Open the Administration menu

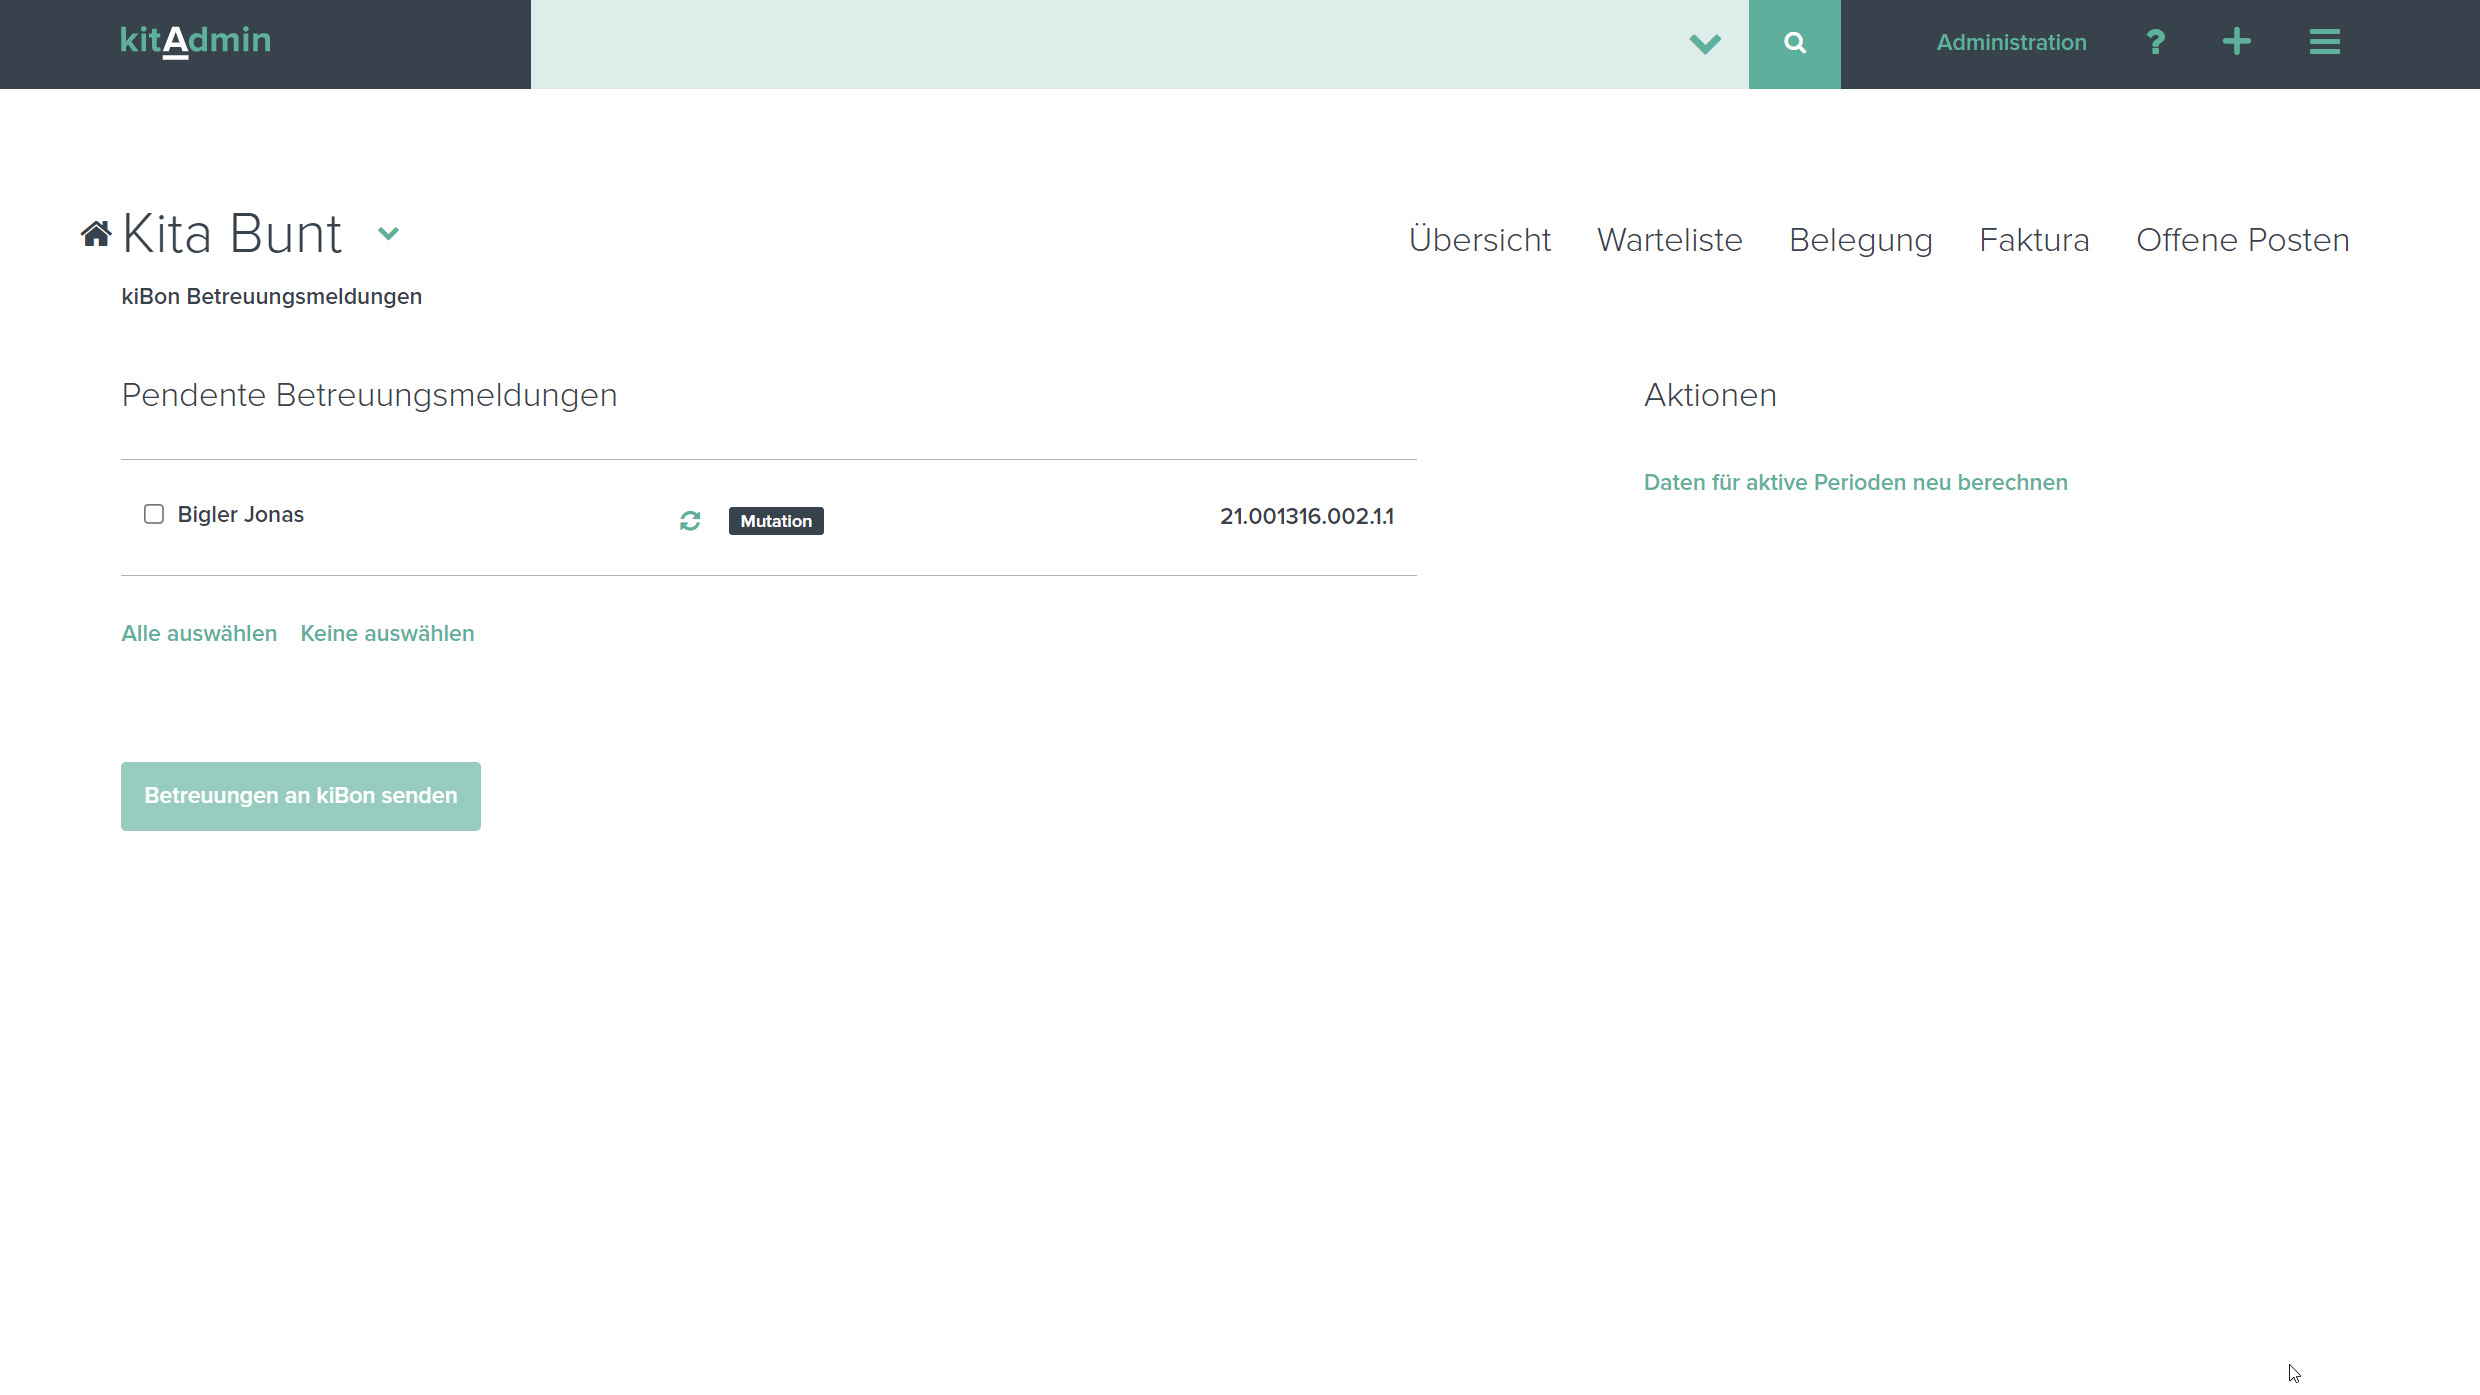(2011, 42)
